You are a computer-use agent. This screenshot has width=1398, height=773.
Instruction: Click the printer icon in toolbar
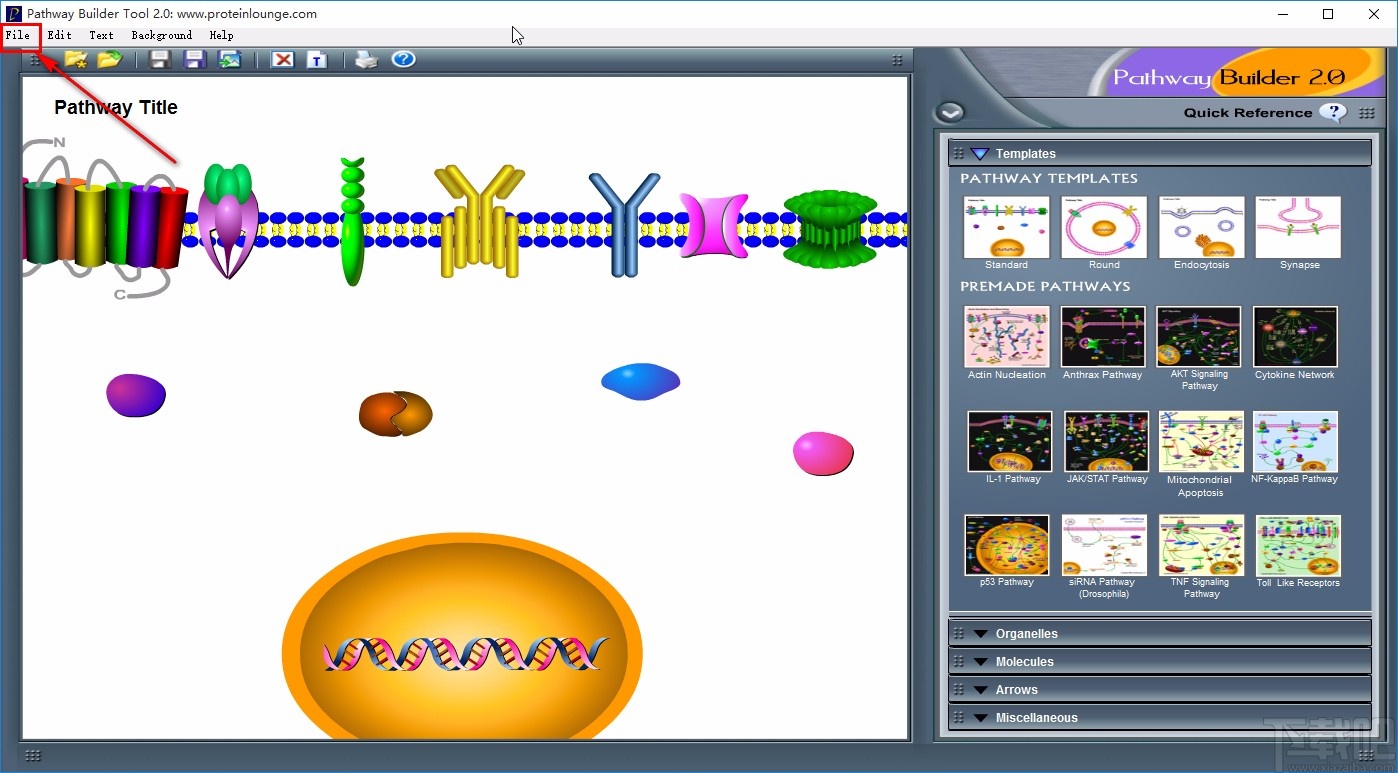point(367,60)
